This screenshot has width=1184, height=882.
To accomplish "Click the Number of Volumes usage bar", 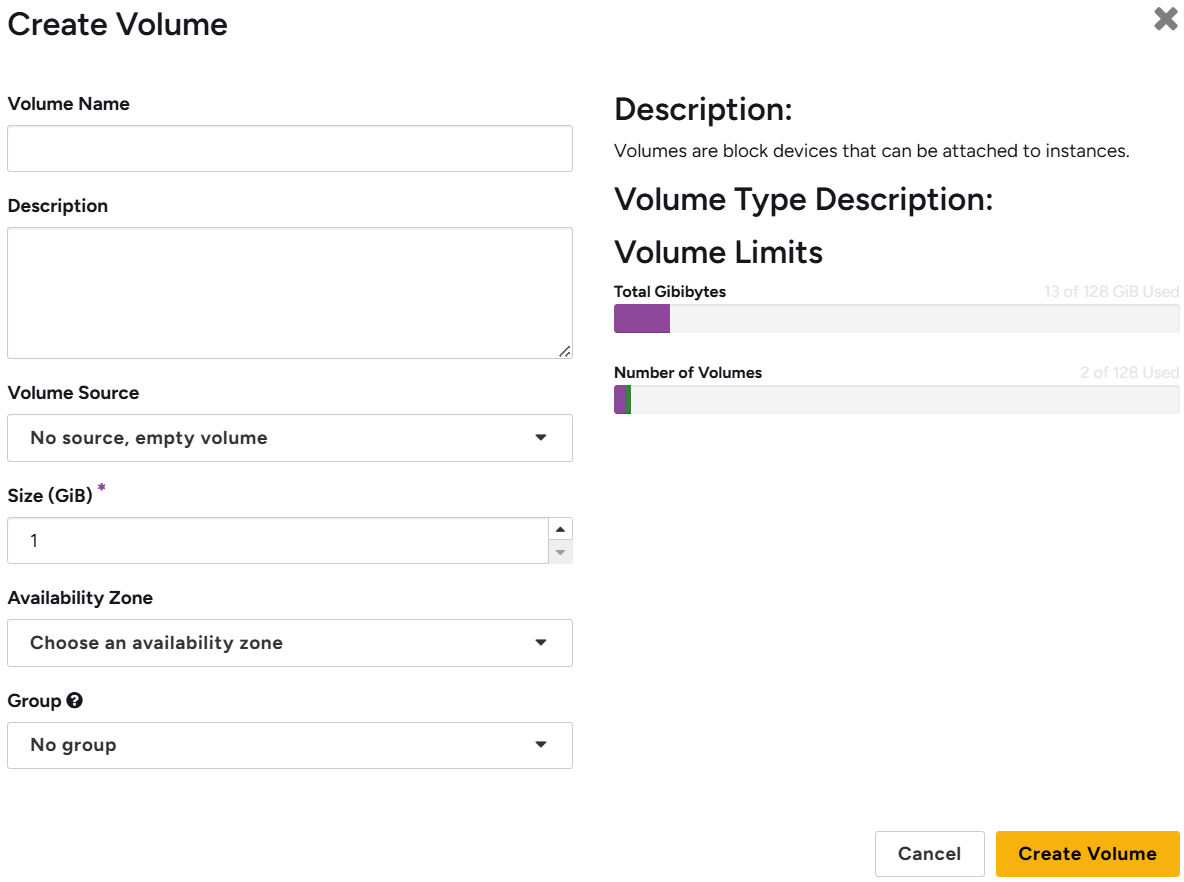I will coord(896,400).
